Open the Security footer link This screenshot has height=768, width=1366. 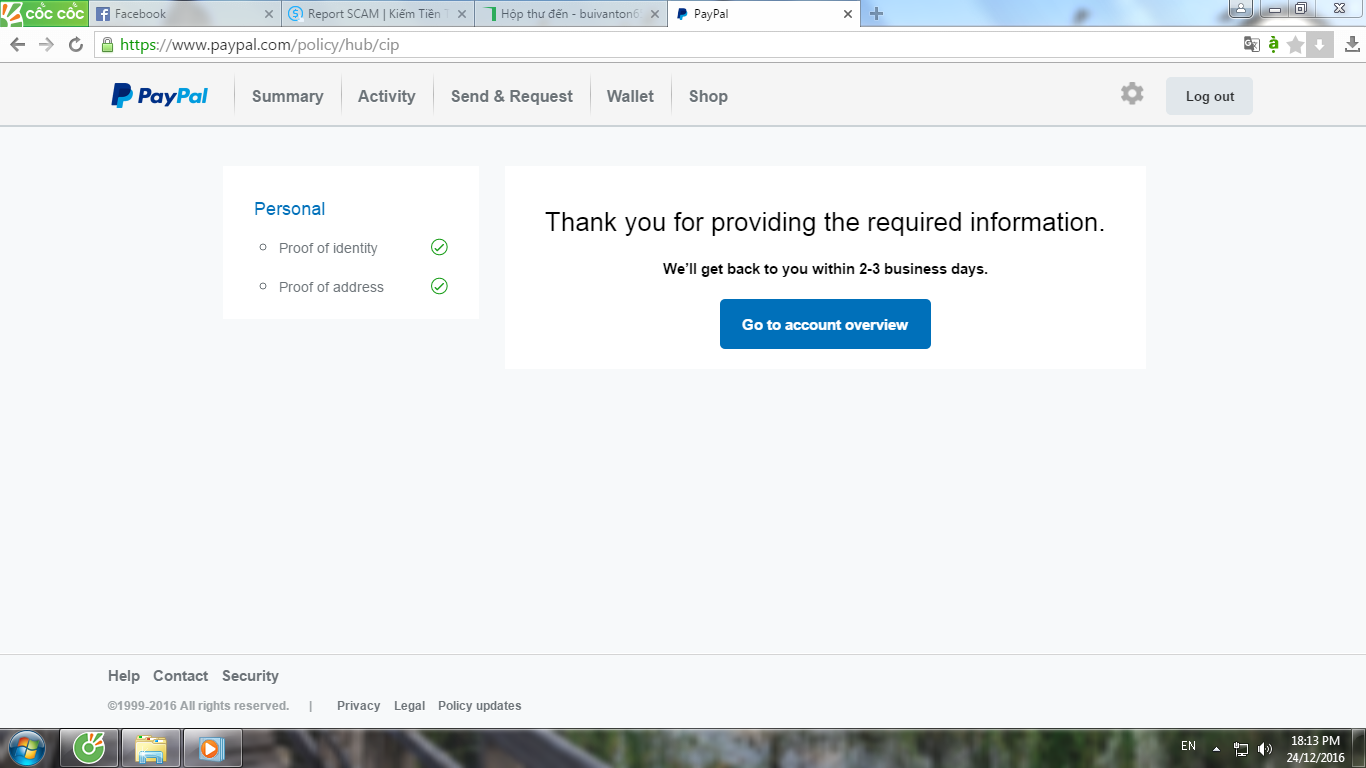[x=250, y=676]
